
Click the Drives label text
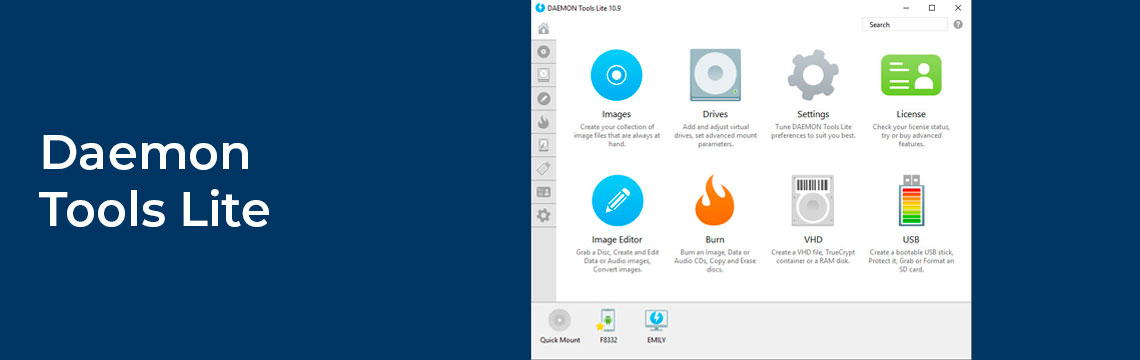coord(715,114)
